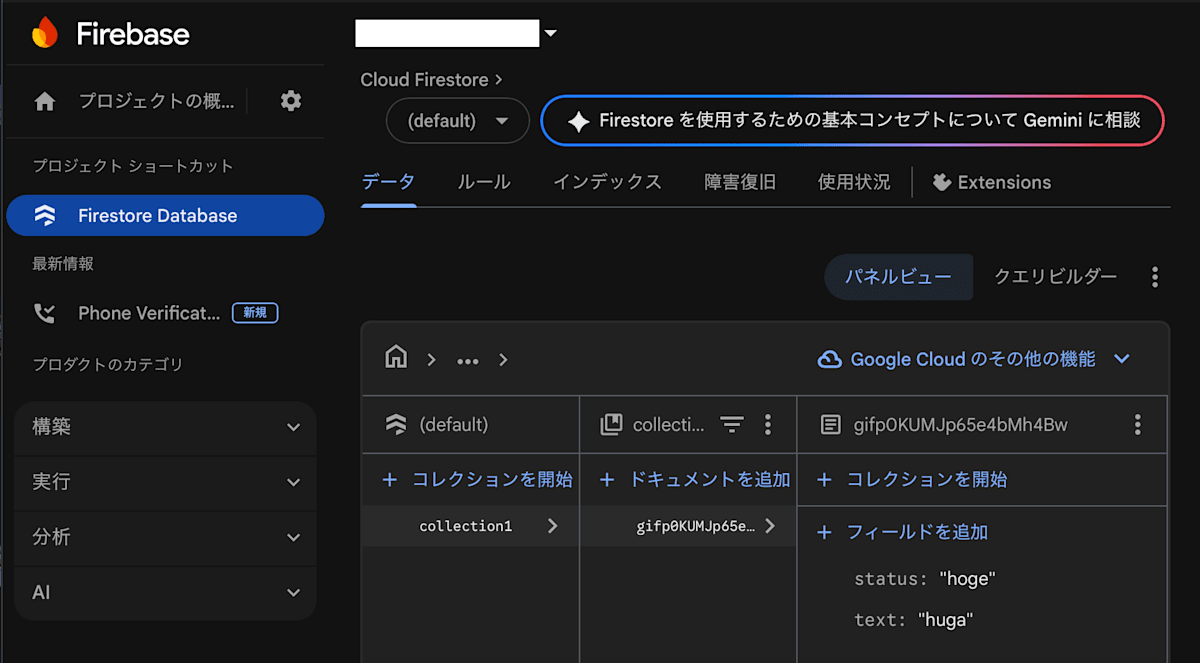Open Firestore Database in sidebar
The height and width of the screenshot is (663, 1200).
[165, 215]
